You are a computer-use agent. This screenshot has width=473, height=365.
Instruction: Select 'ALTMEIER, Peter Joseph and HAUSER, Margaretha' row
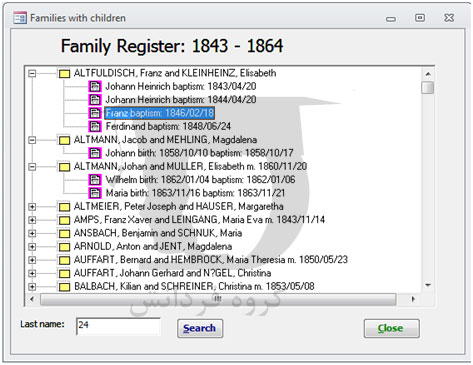click(x=179, y=207)
